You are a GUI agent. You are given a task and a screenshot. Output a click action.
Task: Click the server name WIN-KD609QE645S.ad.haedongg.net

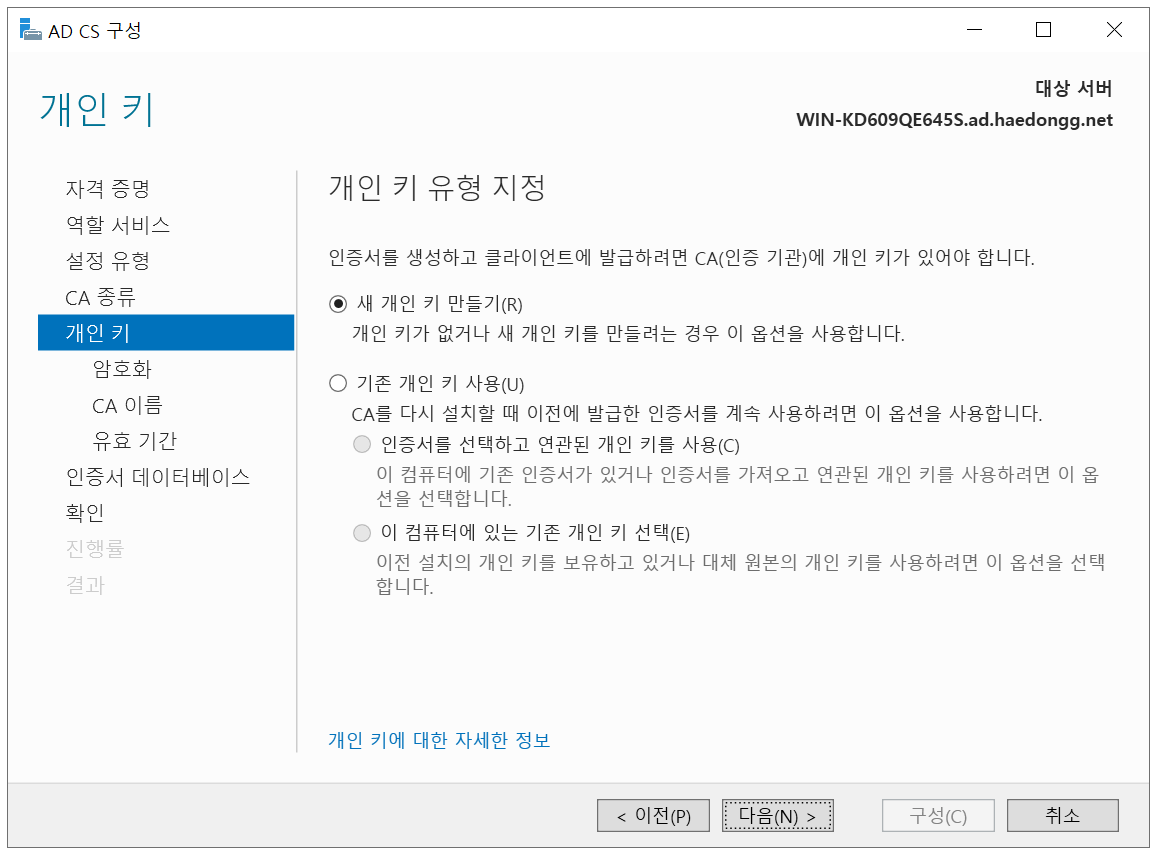coord(954,119)
